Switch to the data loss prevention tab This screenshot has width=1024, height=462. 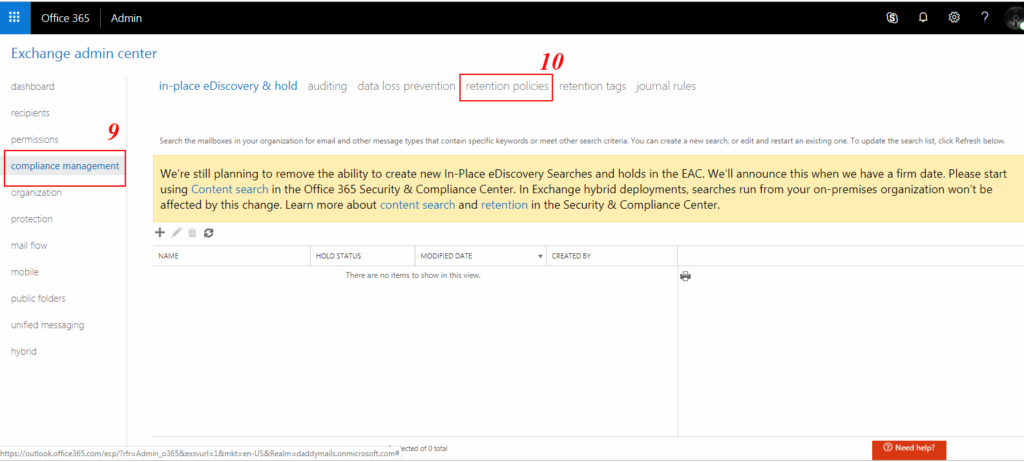point(406,86)
